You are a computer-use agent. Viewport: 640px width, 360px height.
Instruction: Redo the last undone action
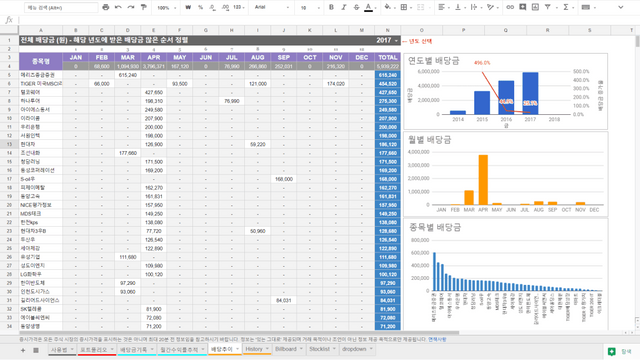click(x=131, y=7)
